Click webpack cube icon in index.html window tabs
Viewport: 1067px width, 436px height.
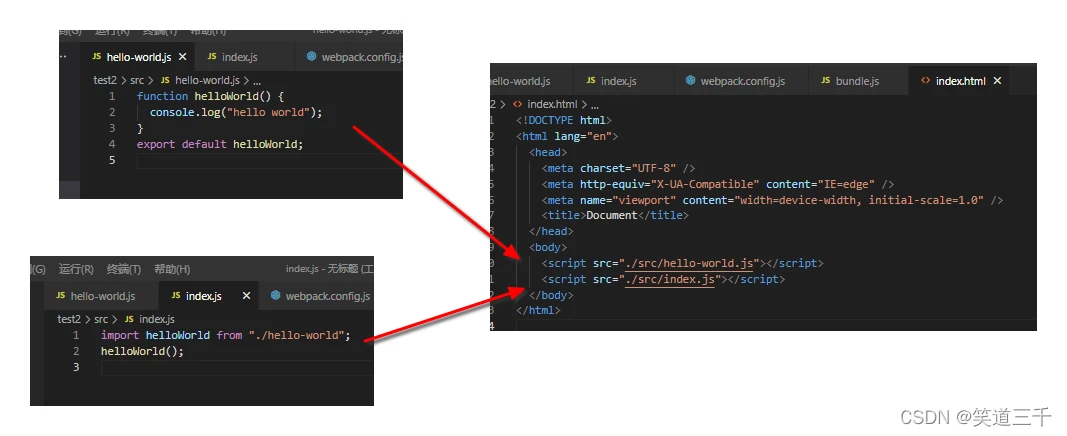point(690,80)
